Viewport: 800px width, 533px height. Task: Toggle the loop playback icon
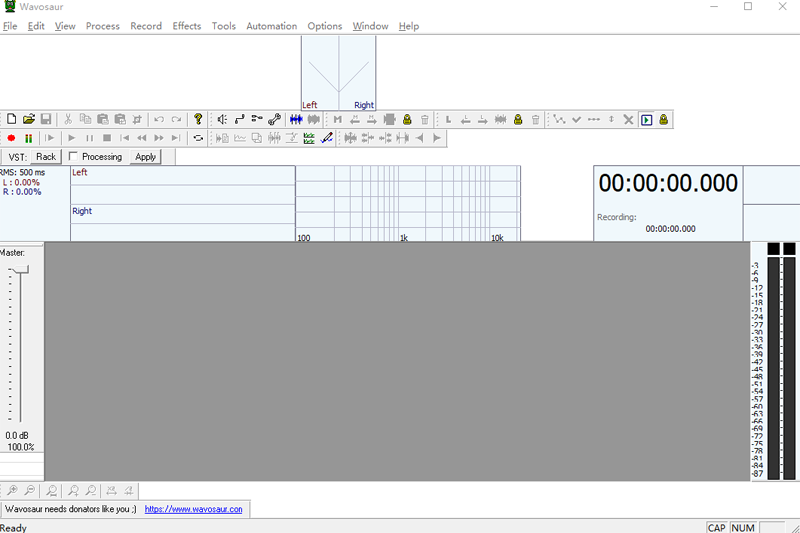click(198, 138)
